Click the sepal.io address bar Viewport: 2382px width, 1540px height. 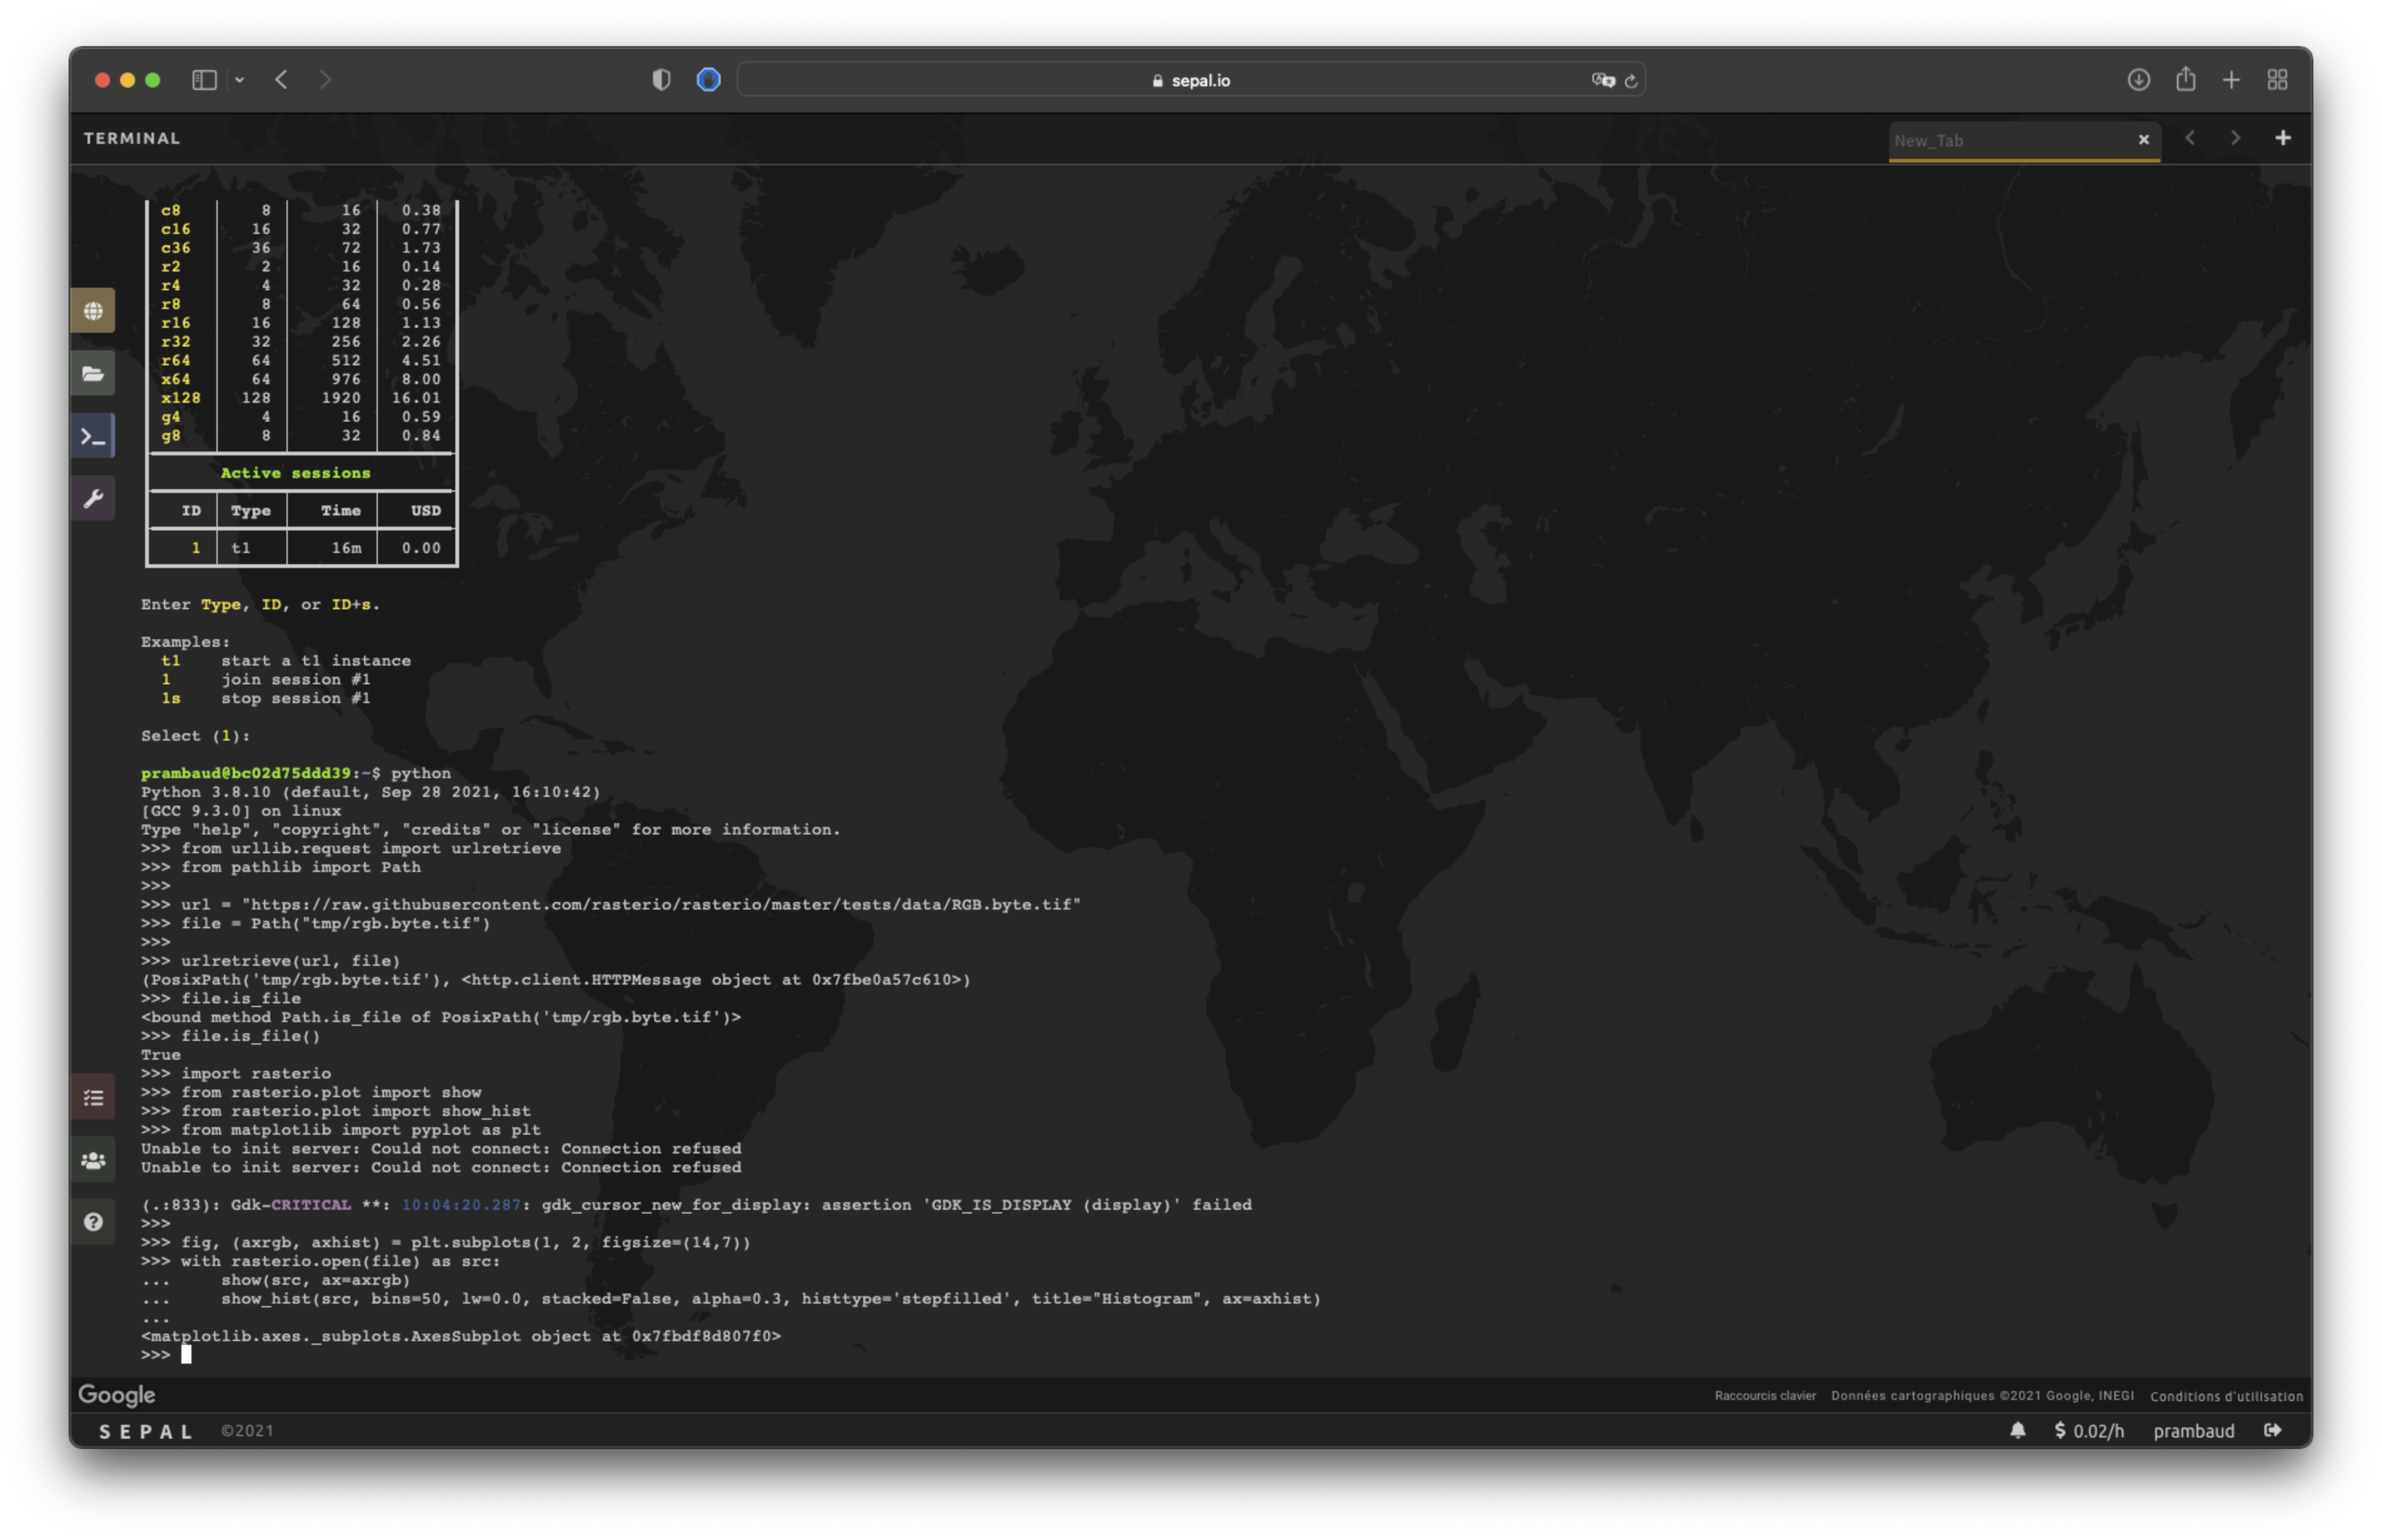point(1190,80)
